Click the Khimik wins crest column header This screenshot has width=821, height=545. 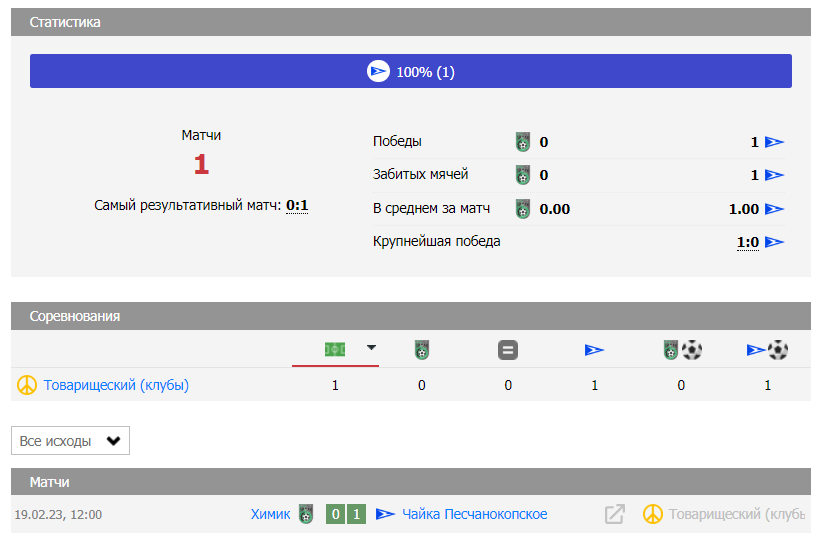click(422, 350)
